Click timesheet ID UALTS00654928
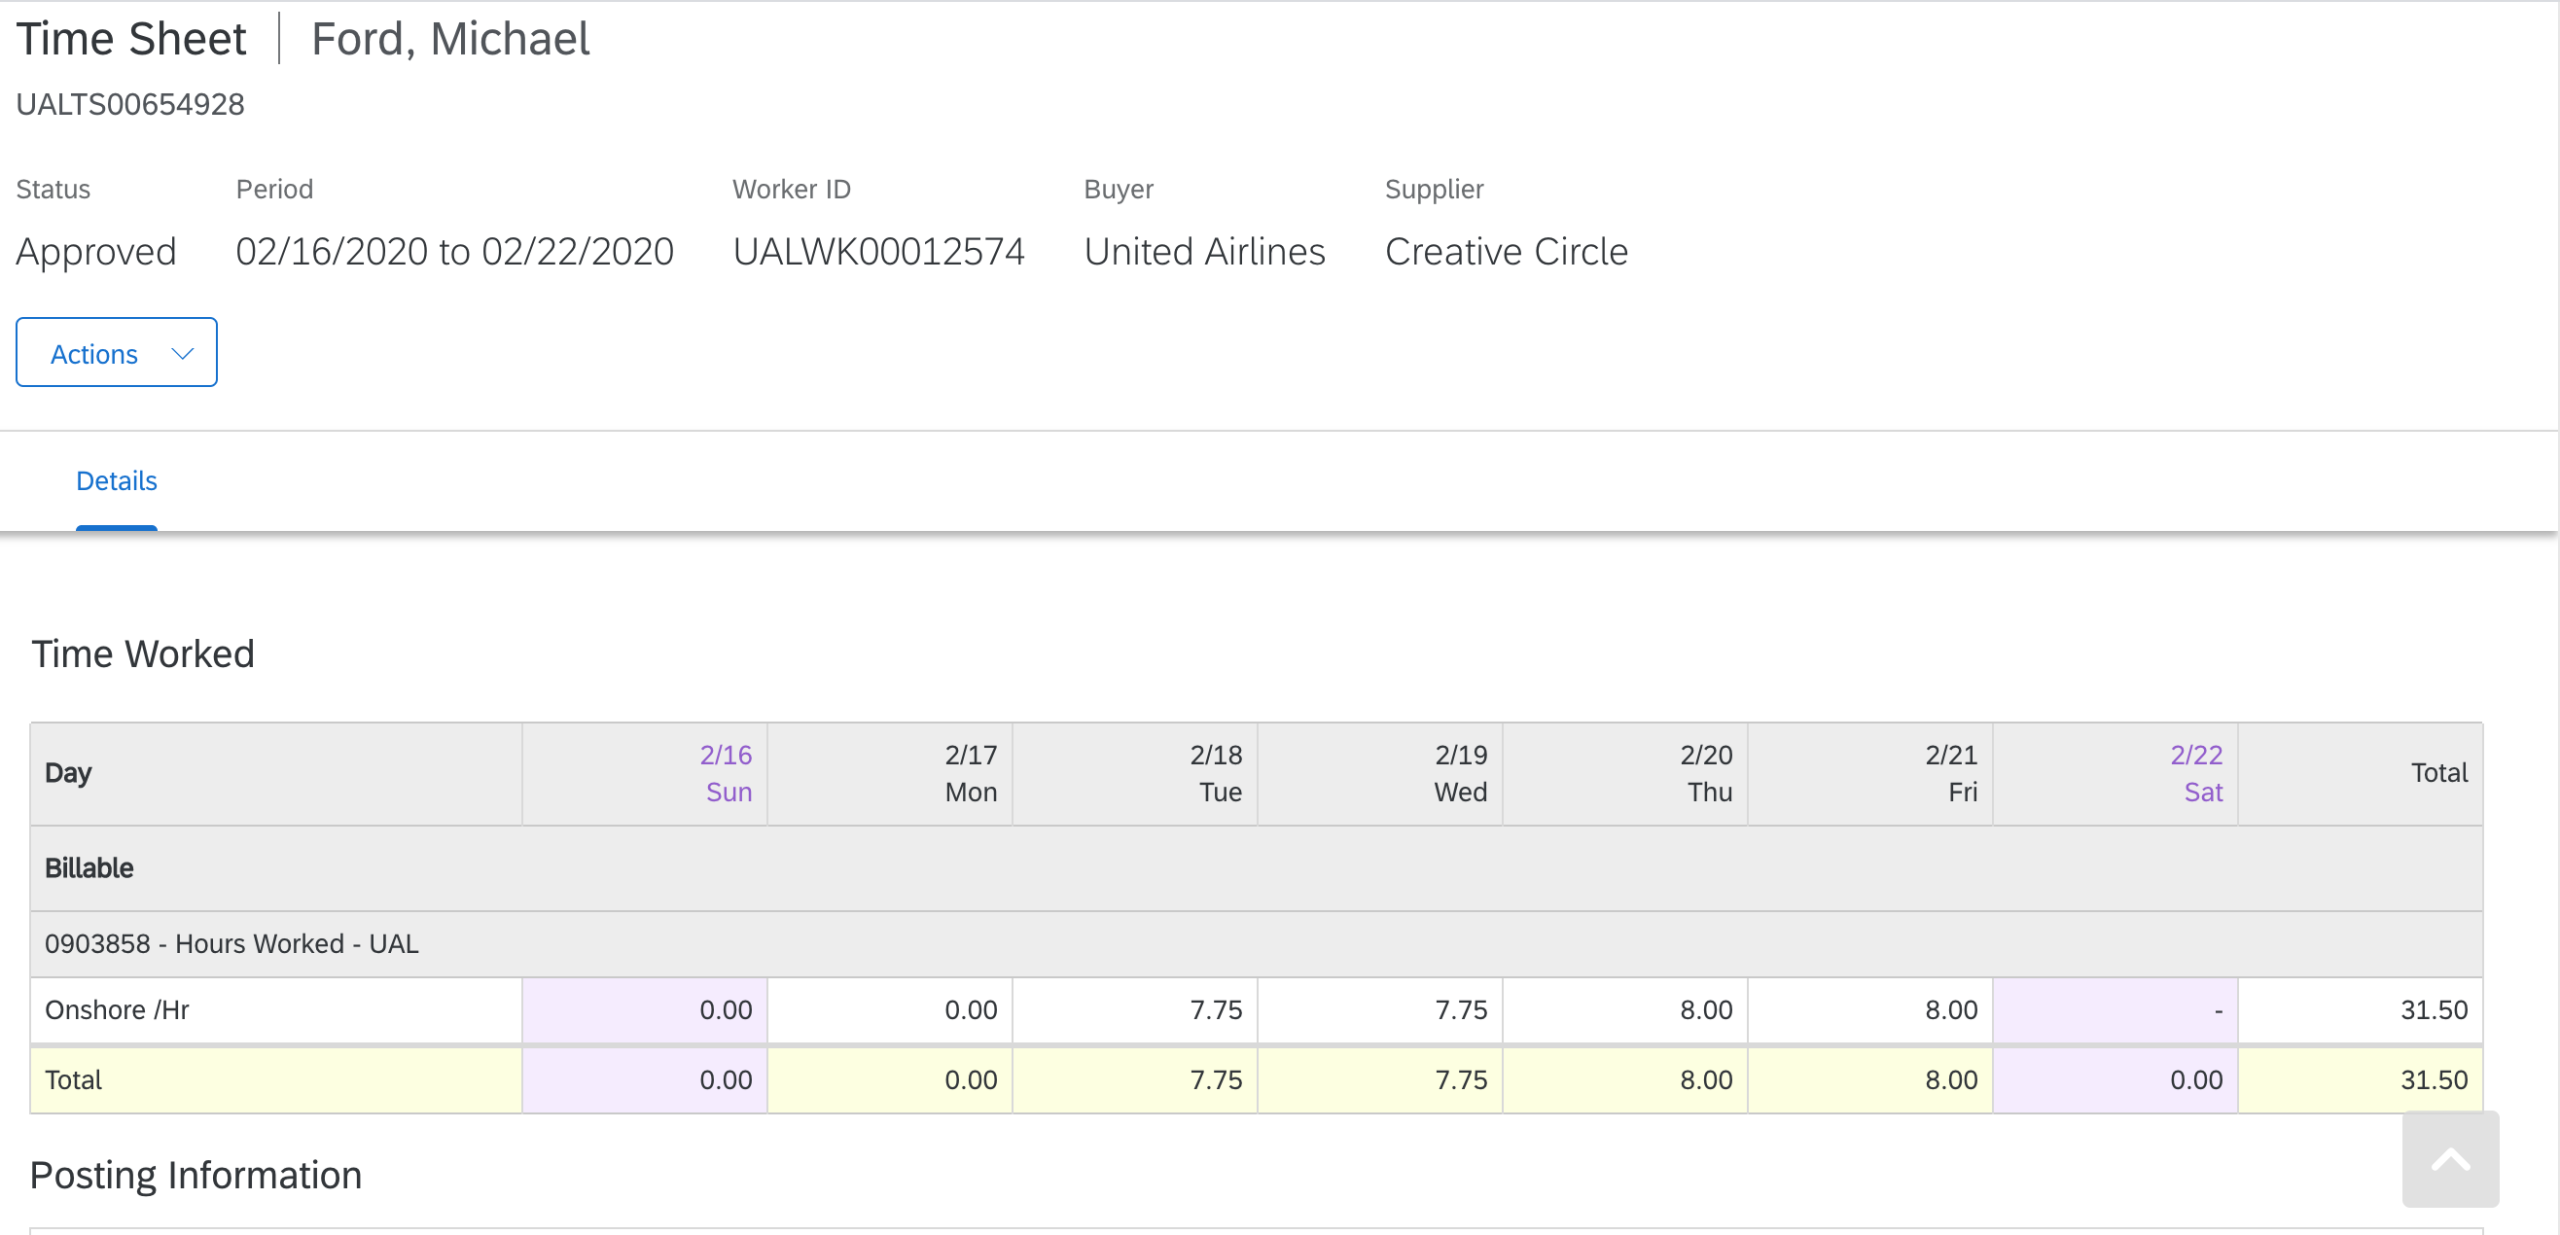2560x1235 pixels. tap(130, 104)
